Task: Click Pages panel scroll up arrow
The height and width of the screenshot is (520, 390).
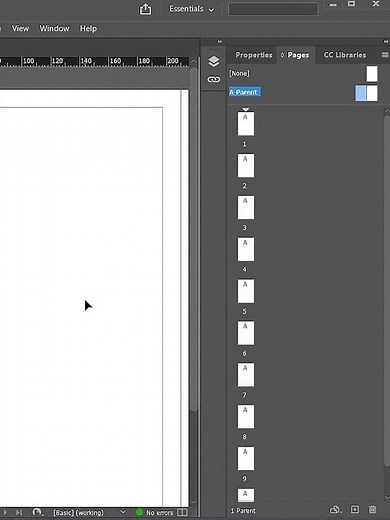Action: pyautogui.click(x=387, y=112)
